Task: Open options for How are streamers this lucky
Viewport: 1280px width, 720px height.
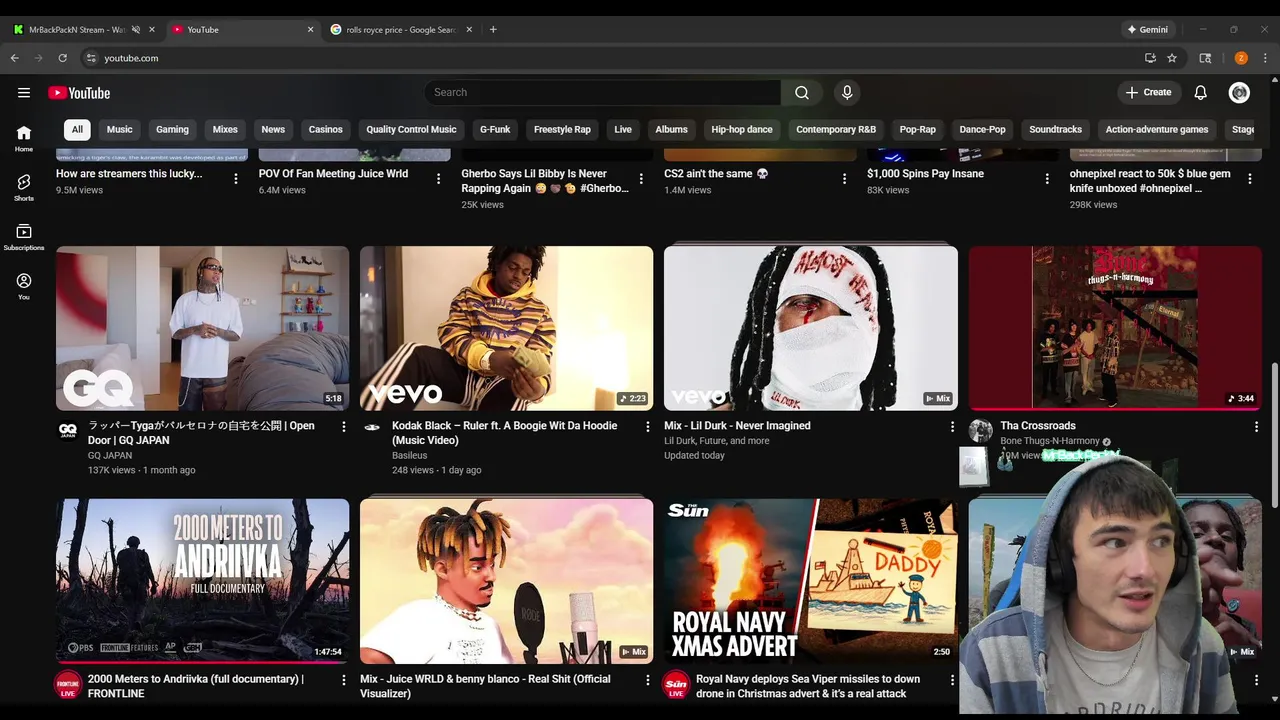Action: pyautogui.click(x=236, y=179)
